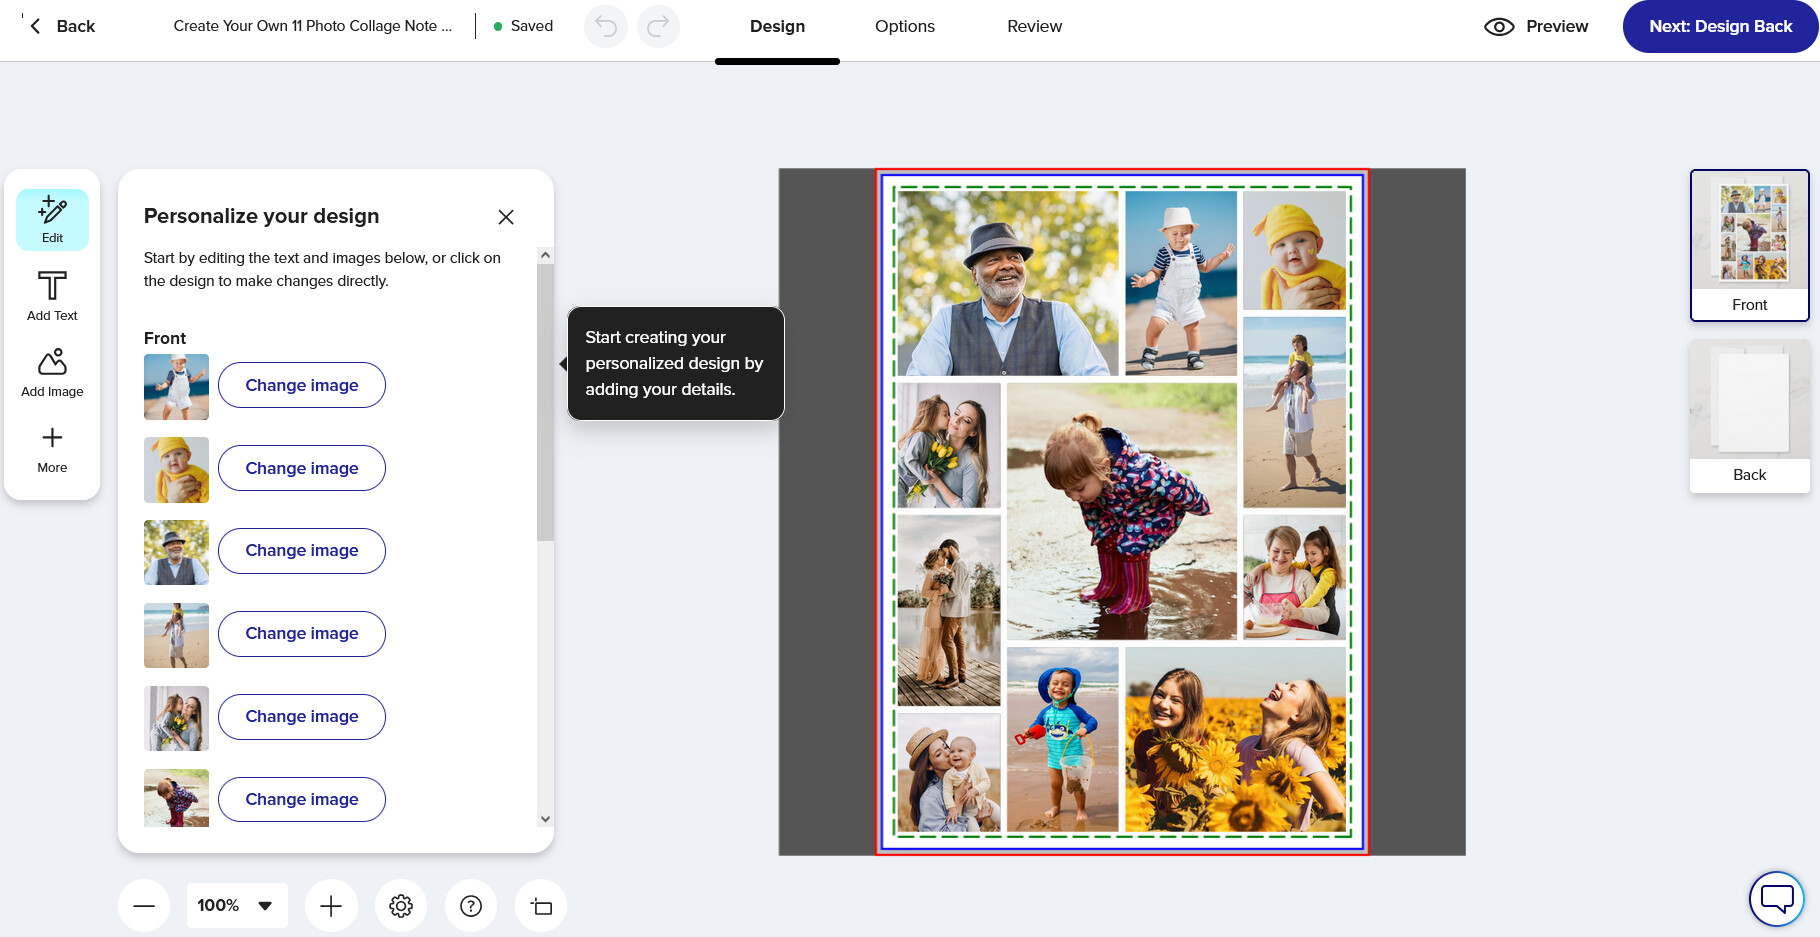Open the Add Image tool
Viewport: 1820px width, 937px height.
coord(52,372)
